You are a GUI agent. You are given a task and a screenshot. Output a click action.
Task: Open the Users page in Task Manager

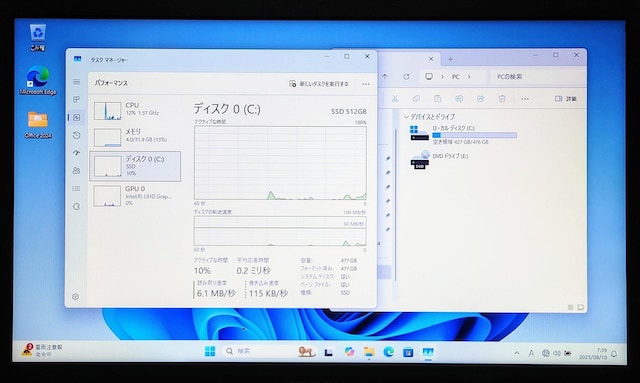coord(76,171)
